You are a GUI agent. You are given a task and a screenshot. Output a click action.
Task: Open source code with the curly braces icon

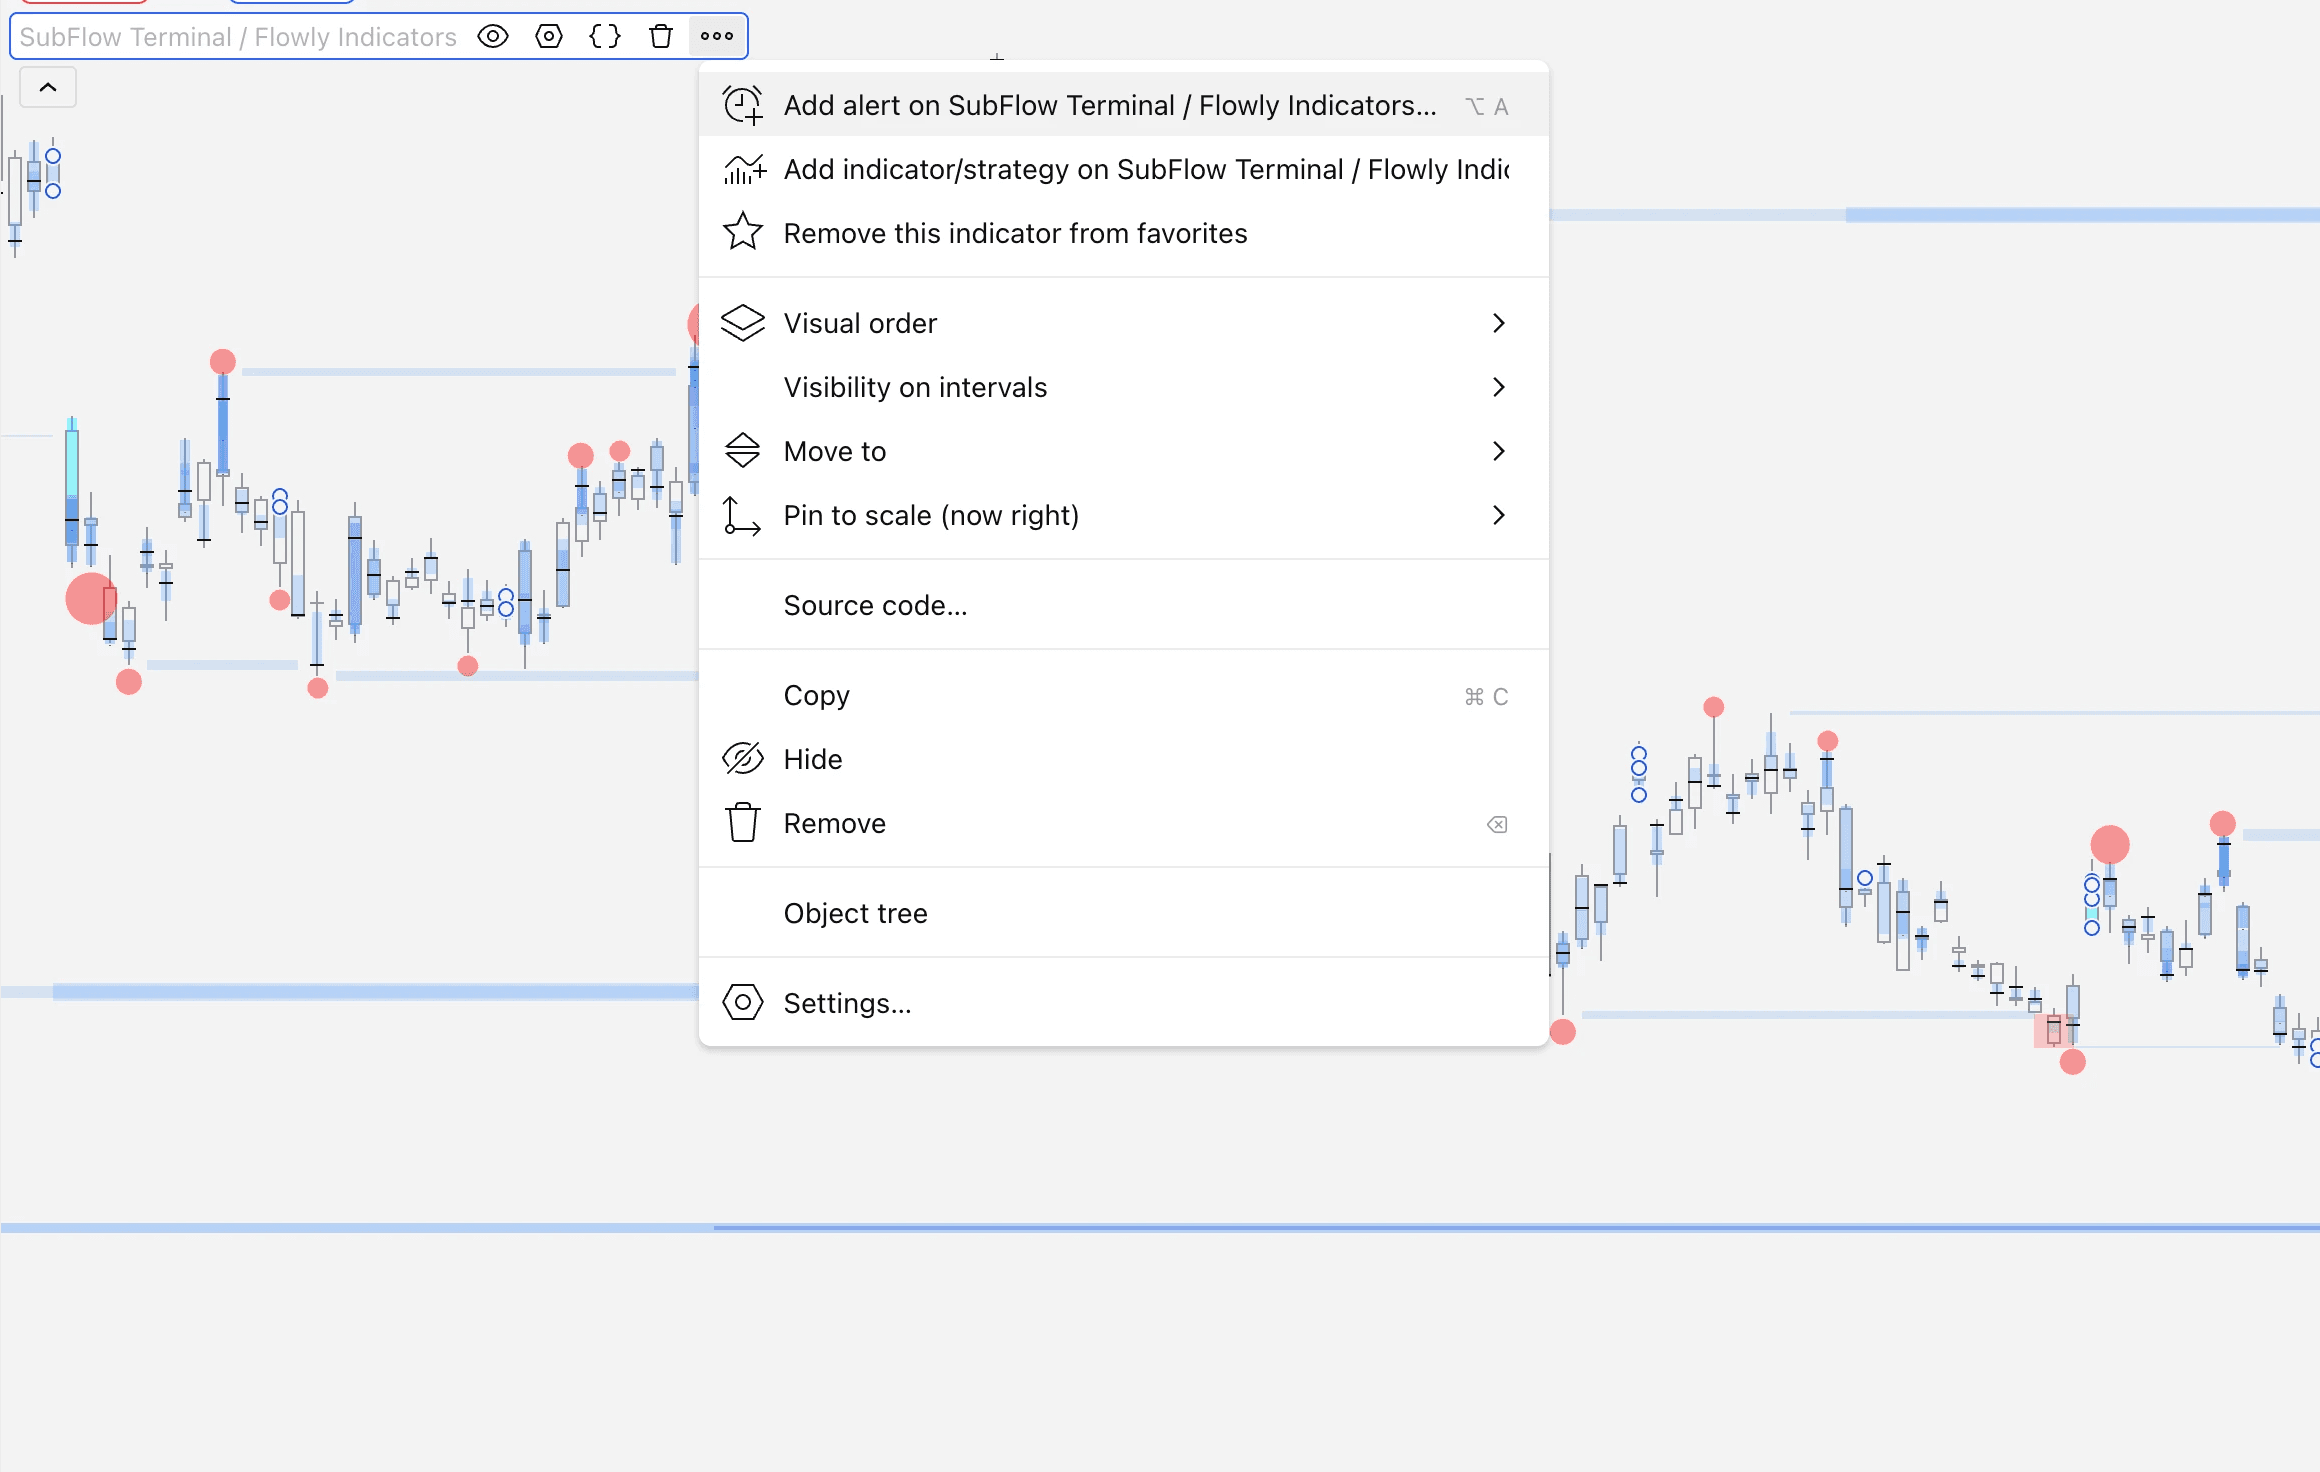point(605,36)
